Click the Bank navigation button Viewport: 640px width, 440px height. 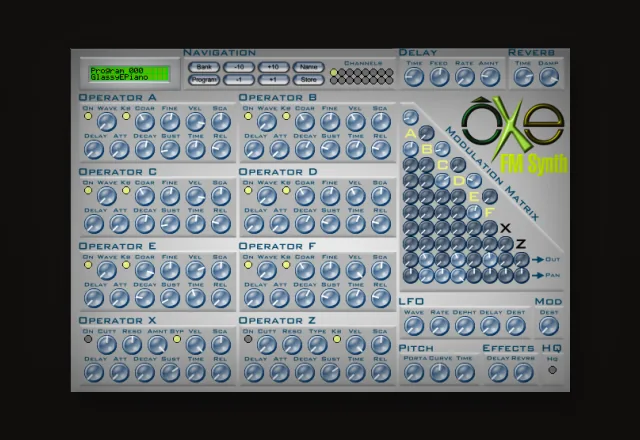coord(204,67)
